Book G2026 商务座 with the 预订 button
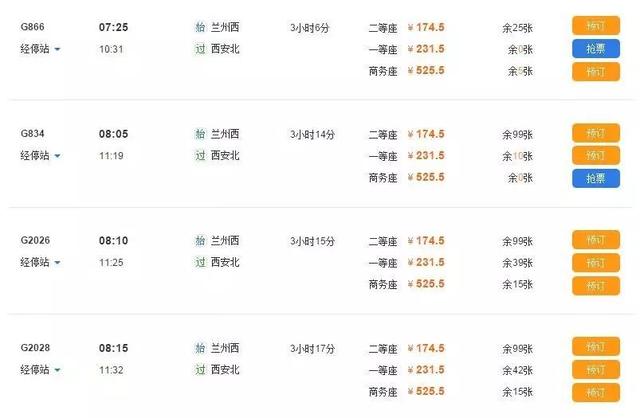640x418 pixels. [x=596, y=285]
